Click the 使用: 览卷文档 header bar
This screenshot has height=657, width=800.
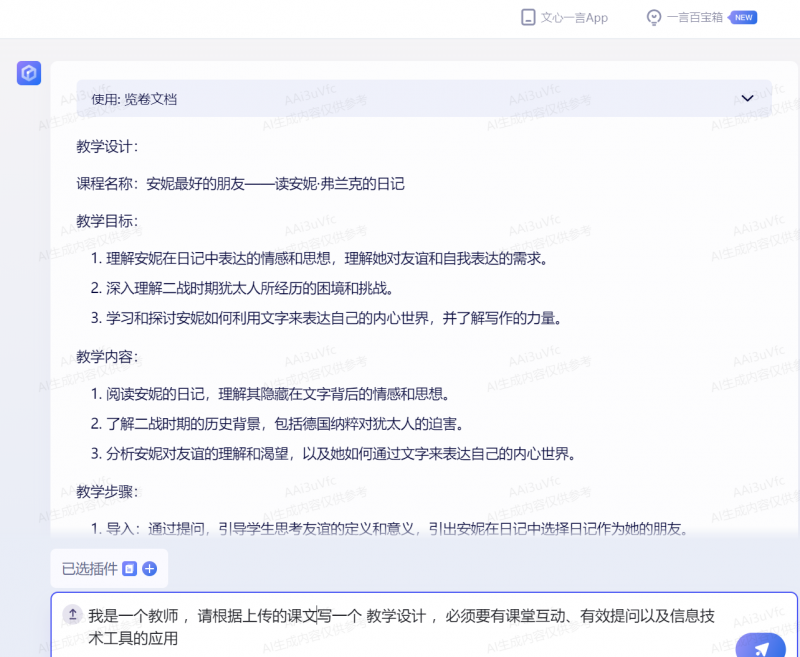(x=420, y=98)
